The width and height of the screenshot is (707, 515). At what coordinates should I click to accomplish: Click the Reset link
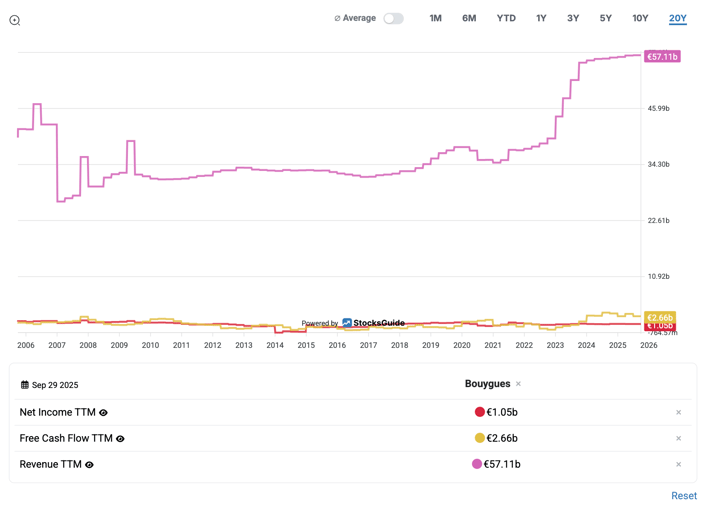(x=684, y=496)
